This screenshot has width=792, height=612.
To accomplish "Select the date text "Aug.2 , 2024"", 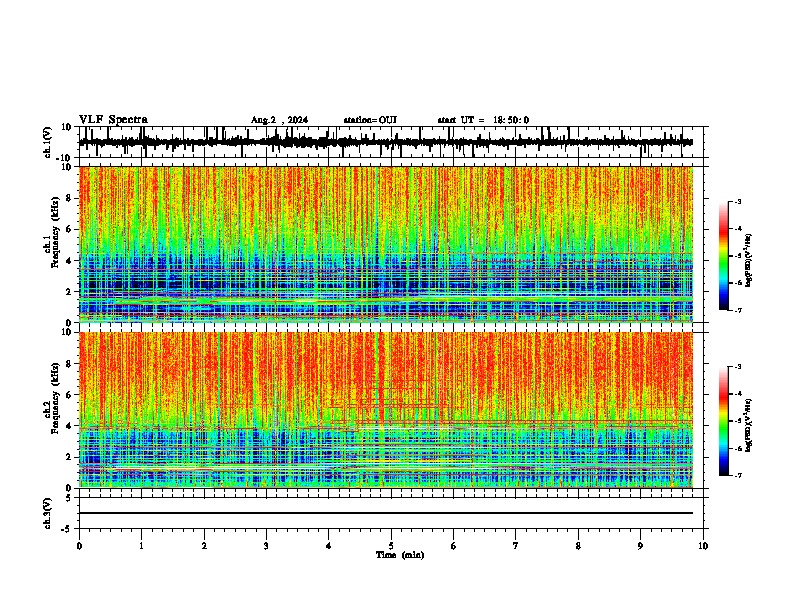I will pos(279,120).
